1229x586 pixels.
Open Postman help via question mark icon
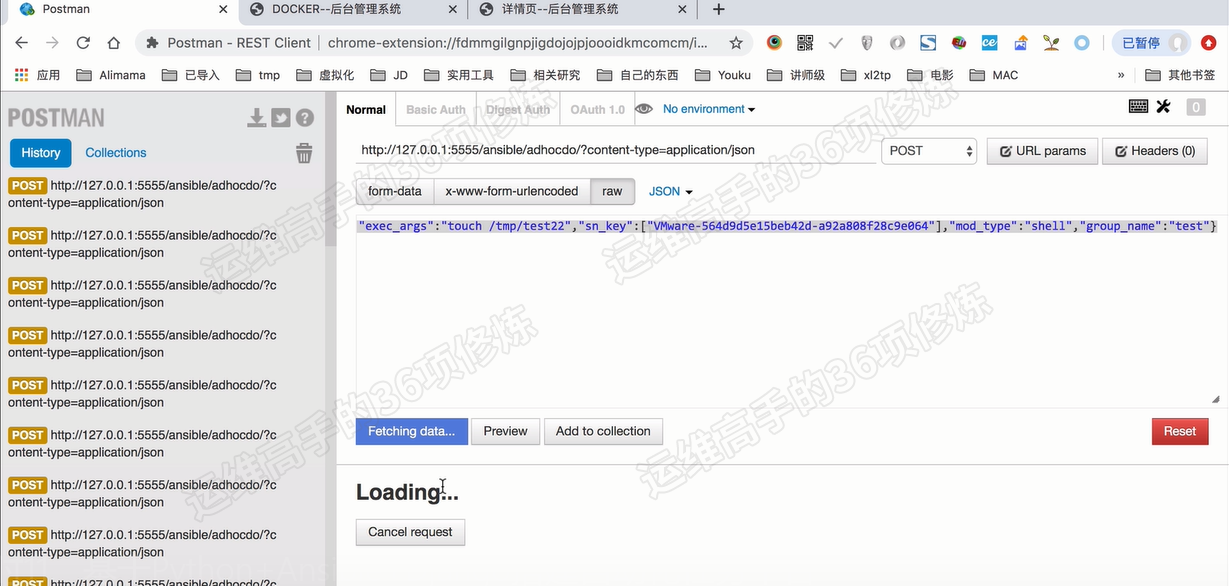[303, 116]
